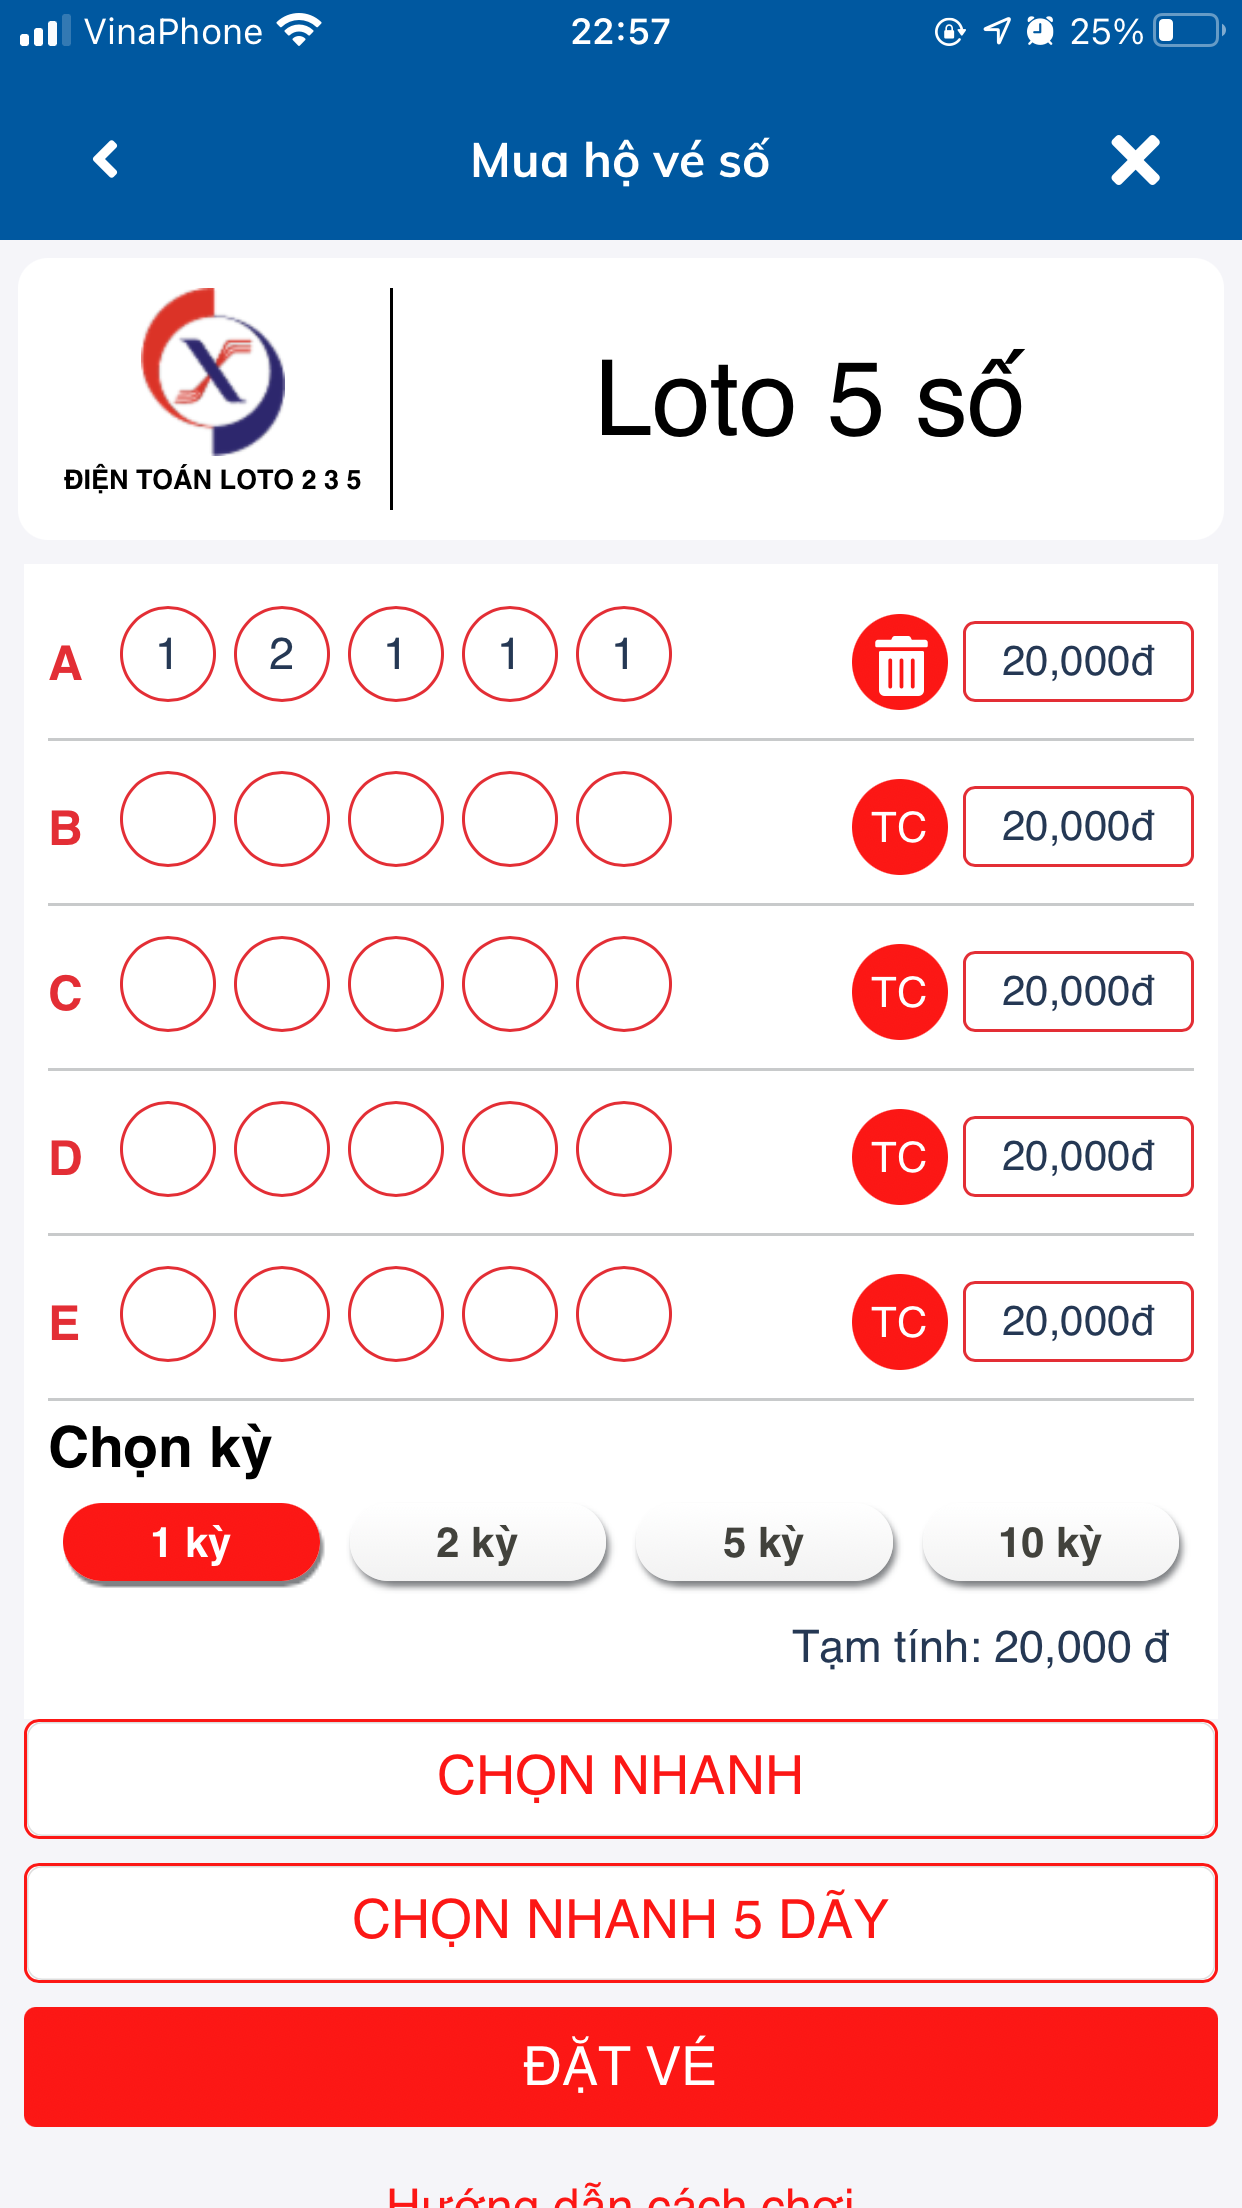Tap the TC quick-pick icon for row C
Viewport: 1242px width, 2208px height.
pyautogui.click(x=899, y=992)
